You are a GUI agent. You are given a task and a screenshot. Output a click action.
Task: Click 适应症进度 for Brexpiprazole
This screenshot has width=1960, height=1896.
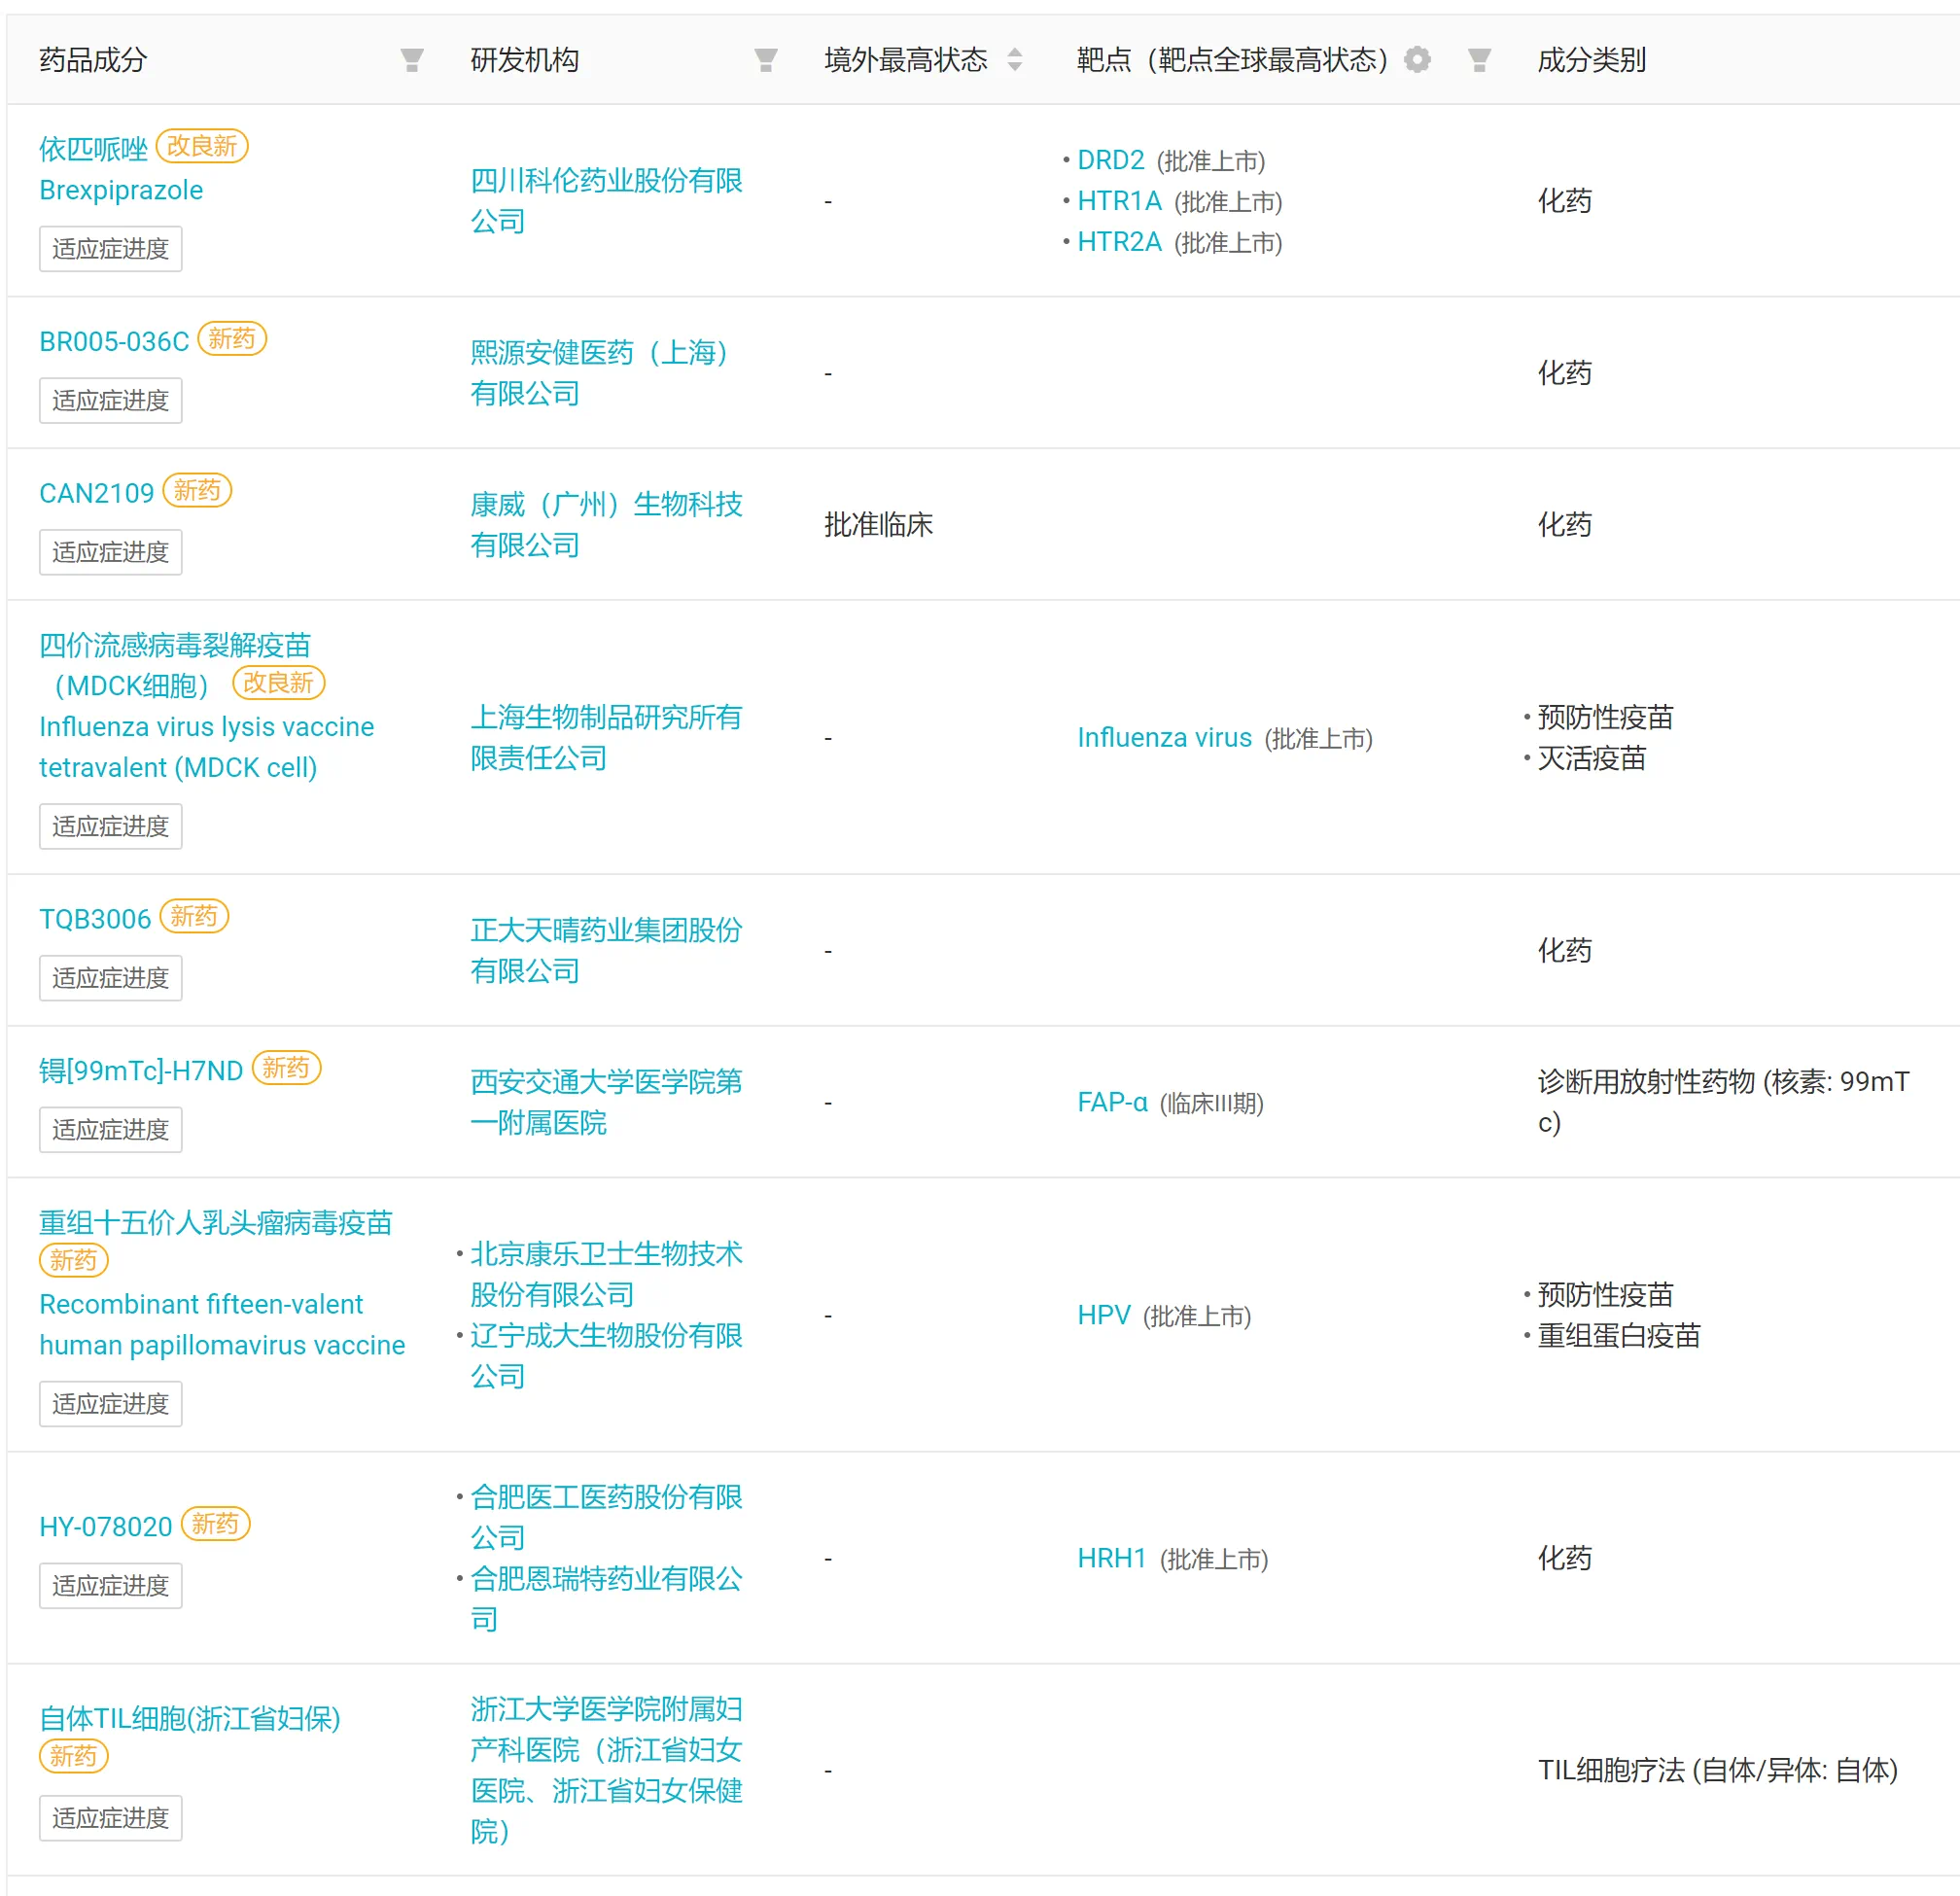click(110, 248)
